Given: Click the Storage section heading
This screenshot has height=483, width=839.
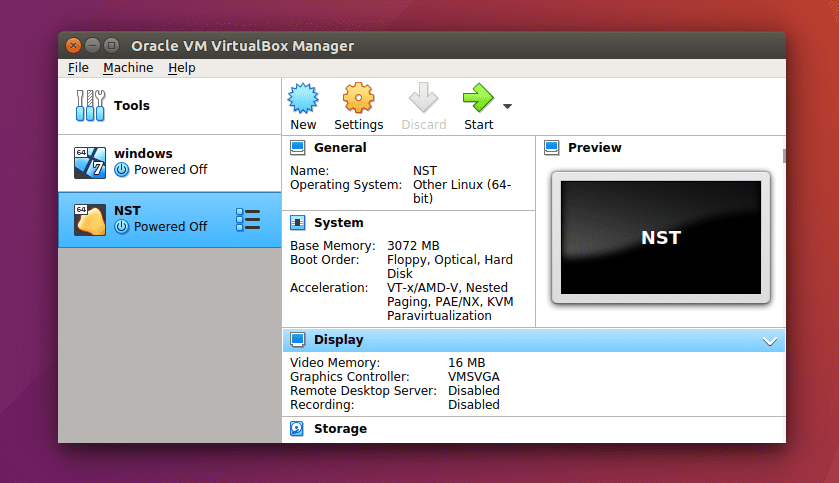Looking at the screenshot, I should click(340, 428).
